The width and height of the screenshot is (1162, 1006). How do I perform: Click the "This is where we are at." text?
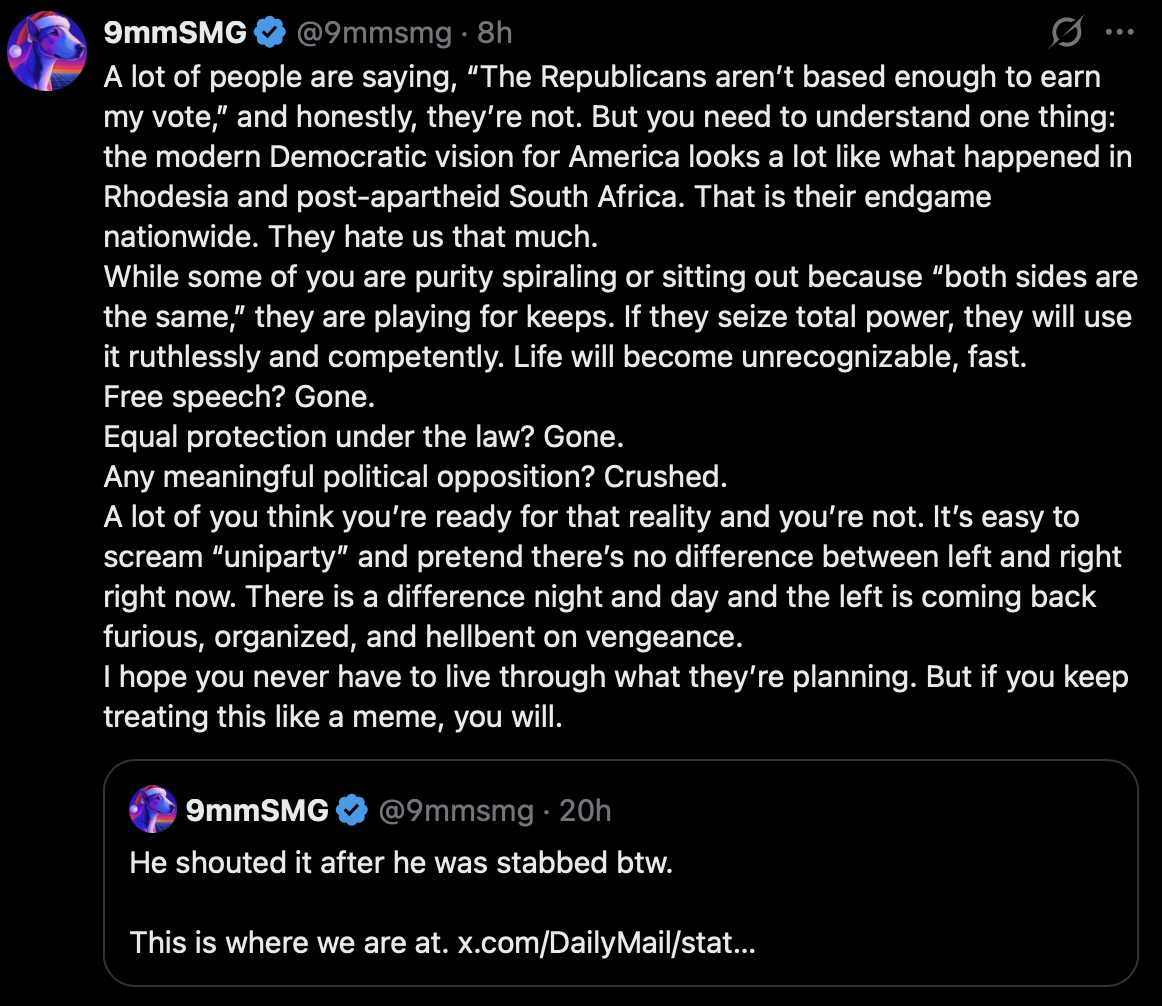coord(288,943)
